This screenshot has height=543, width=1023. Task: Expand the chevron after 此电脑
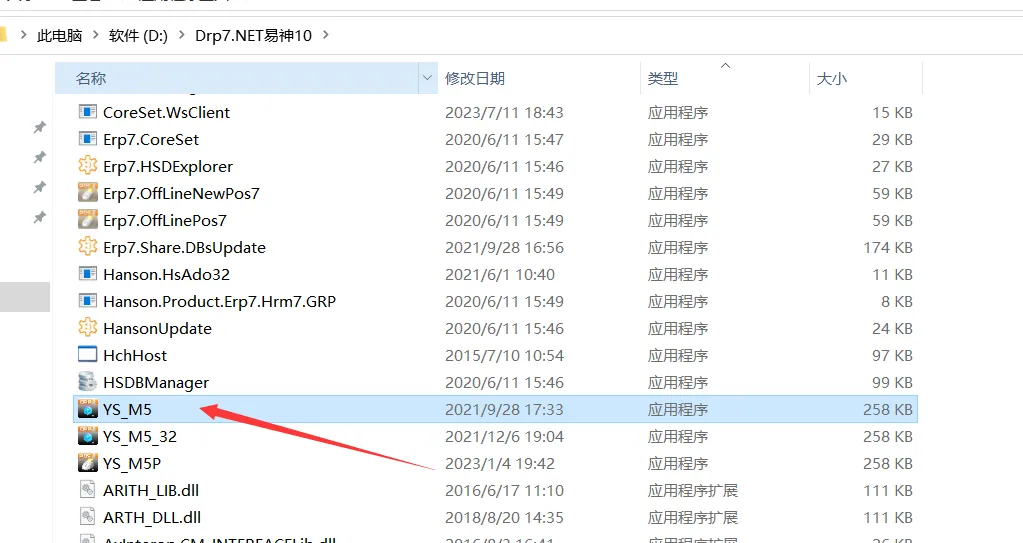coord(96,35)
